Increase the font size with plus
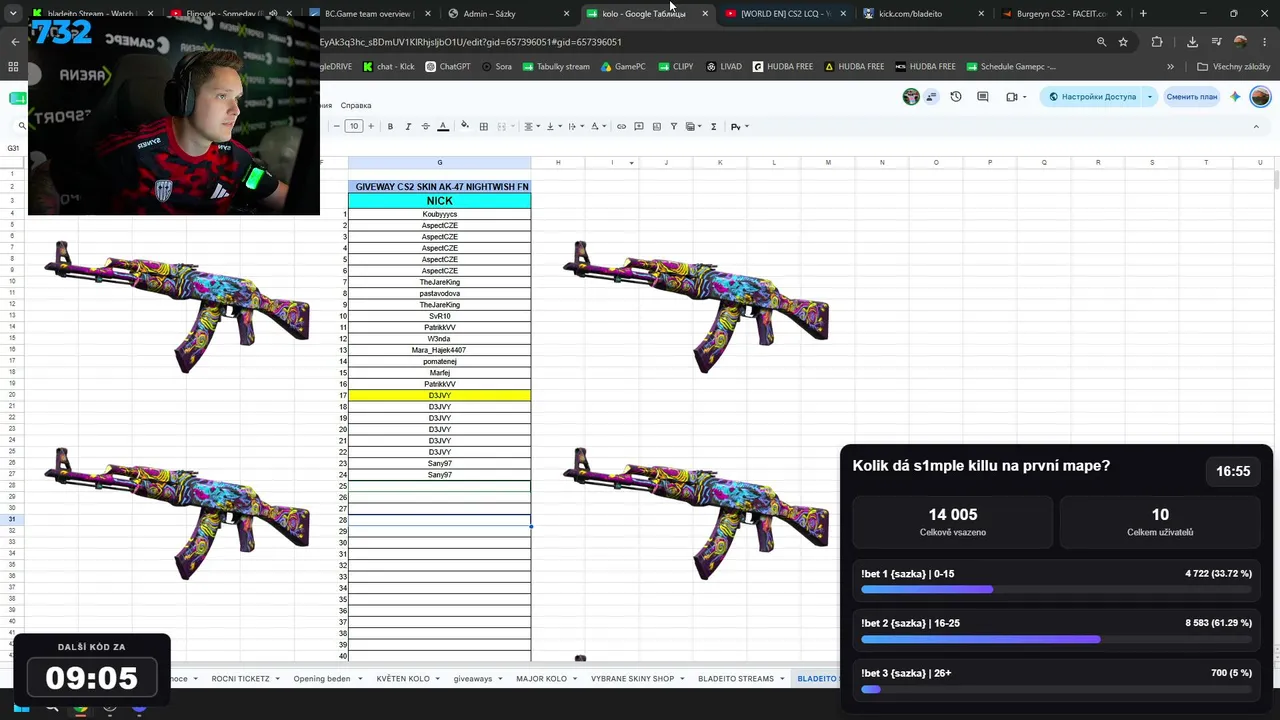The image size is (1280, 720). [x=371, y=126]
